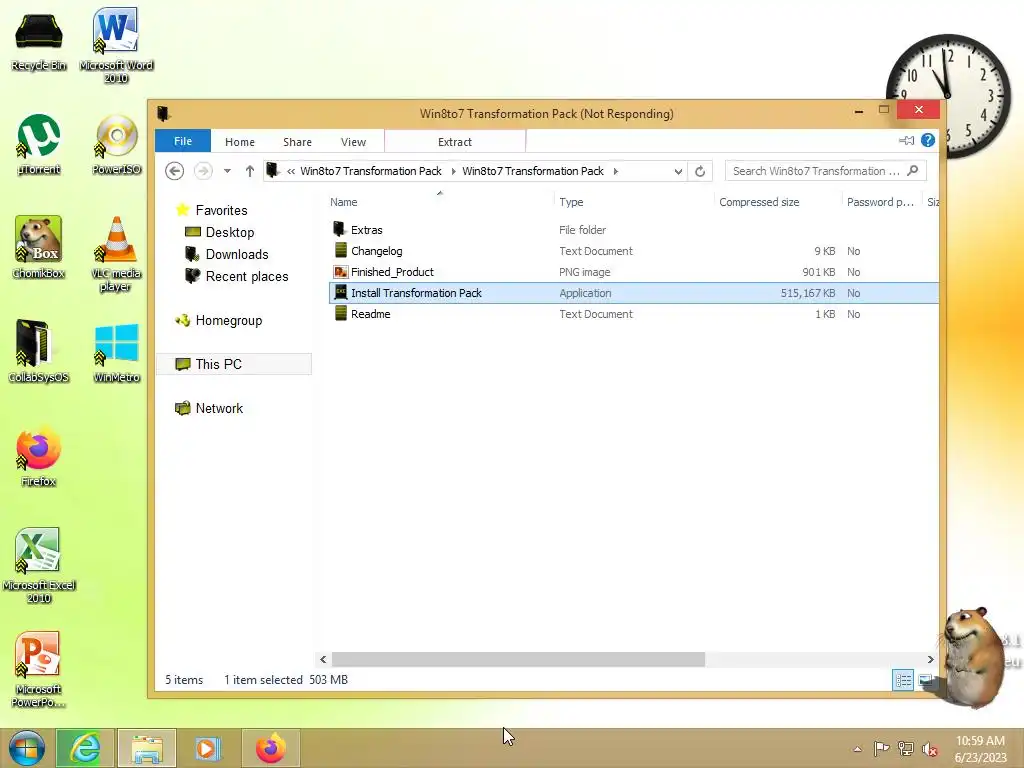Open Firefox from the taskbar
The image size is (1024, 768).
coord(270,748)
